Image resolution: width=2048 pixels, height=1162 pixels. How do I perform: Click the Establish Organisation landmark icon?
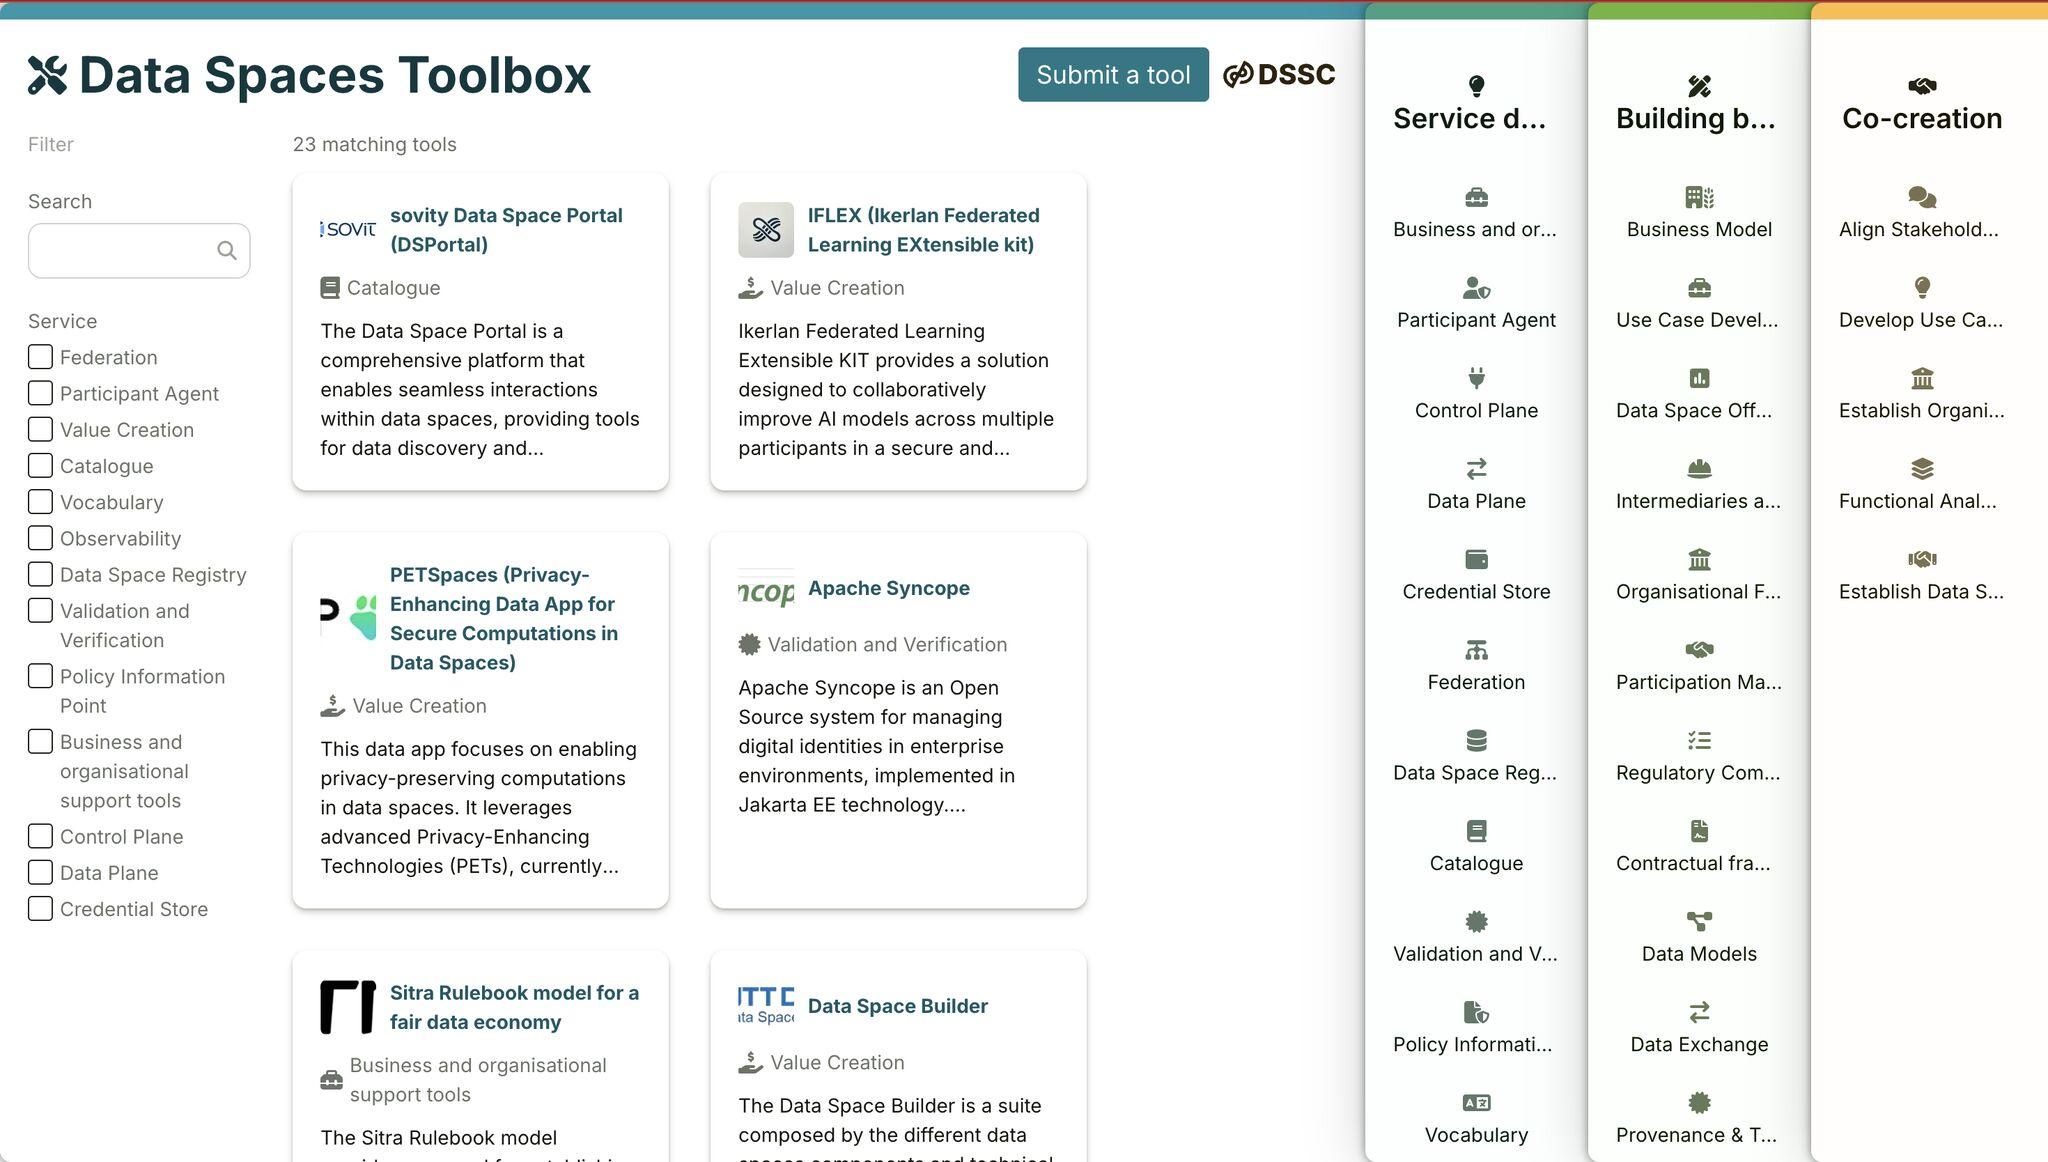click(1922, 378)
